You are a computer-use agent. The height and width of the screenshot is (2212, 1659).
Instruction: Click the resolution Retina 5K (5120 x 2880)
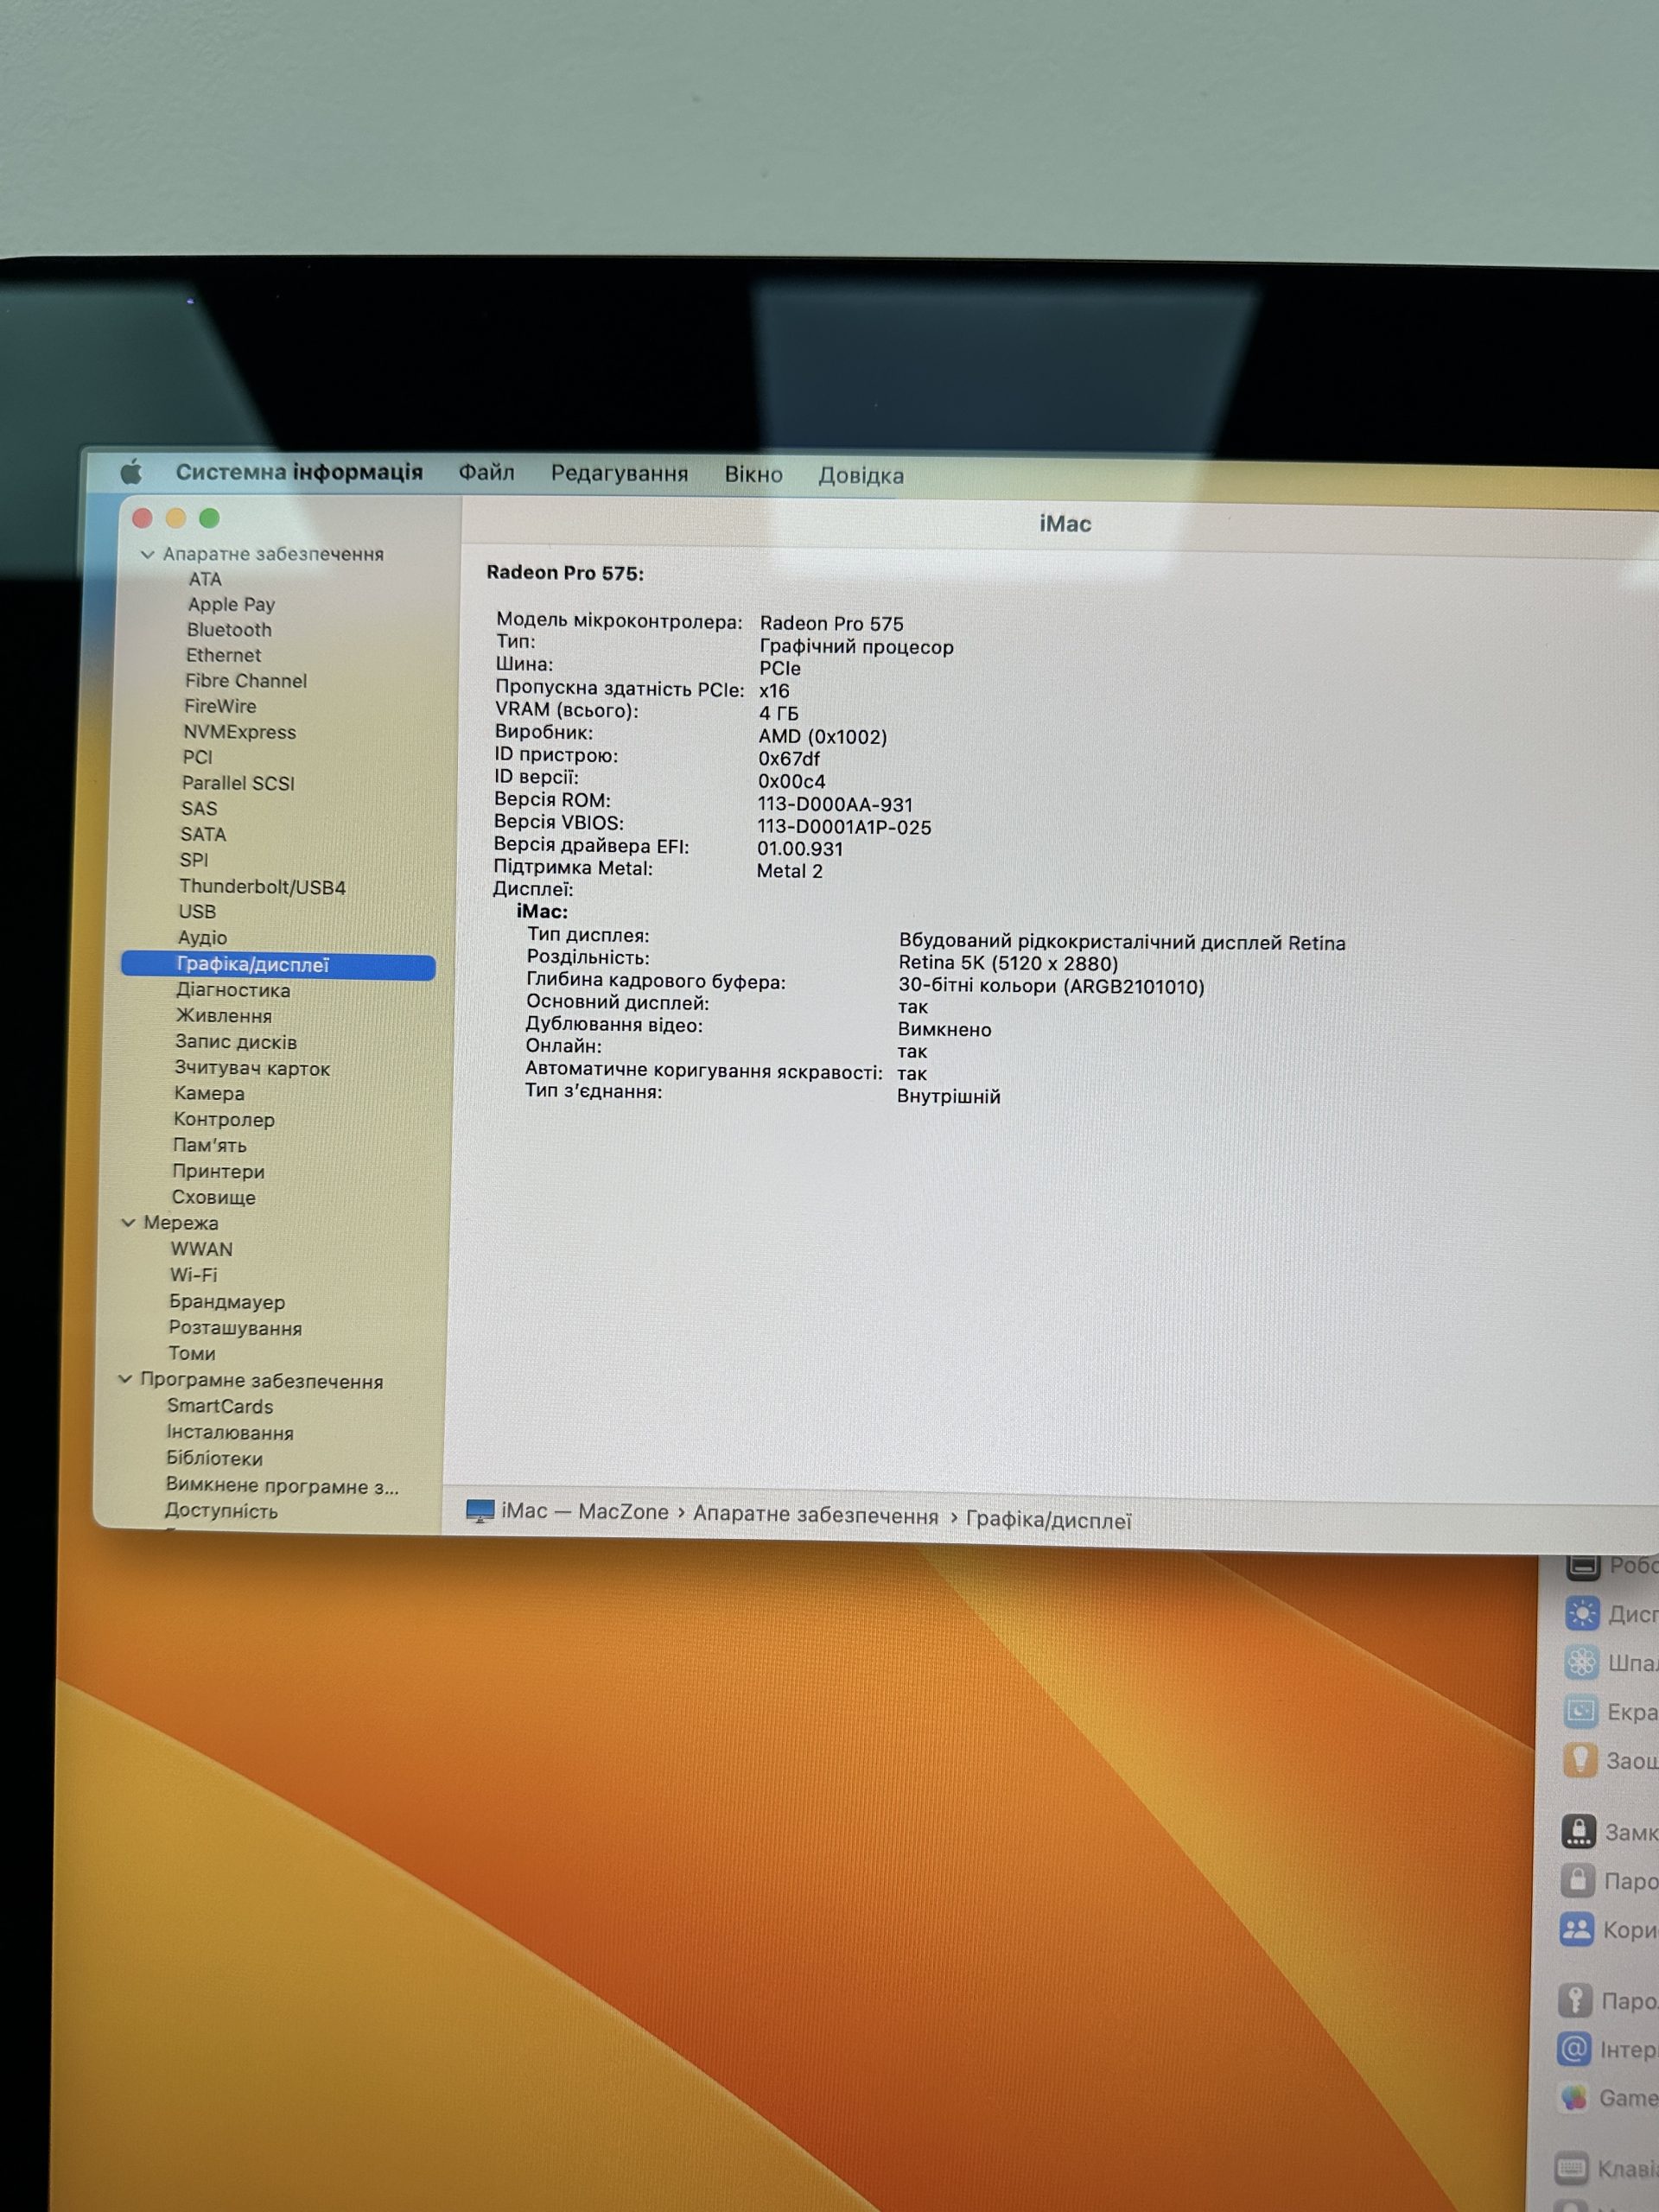click(x=1008, y=964)
